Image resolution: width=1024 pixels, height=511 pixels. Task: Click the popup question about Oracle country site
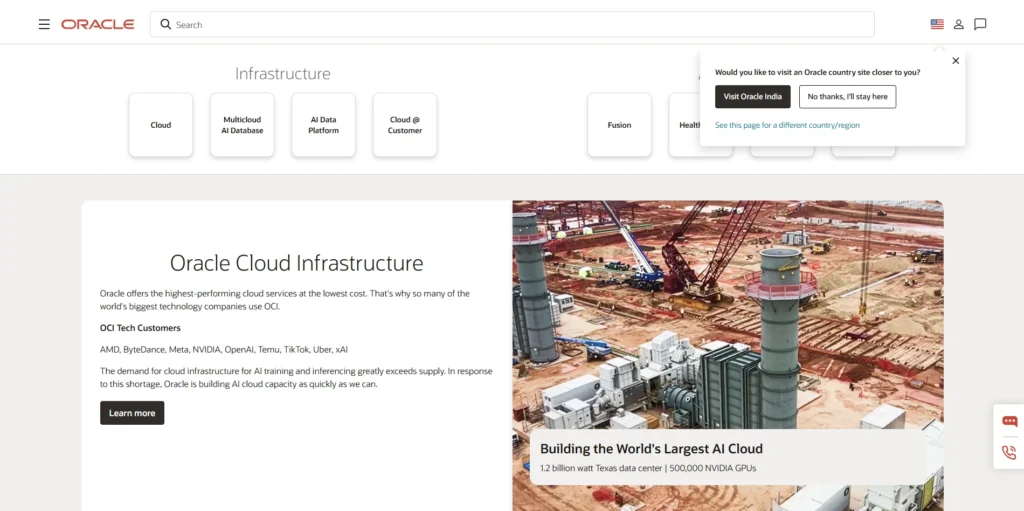818,73
